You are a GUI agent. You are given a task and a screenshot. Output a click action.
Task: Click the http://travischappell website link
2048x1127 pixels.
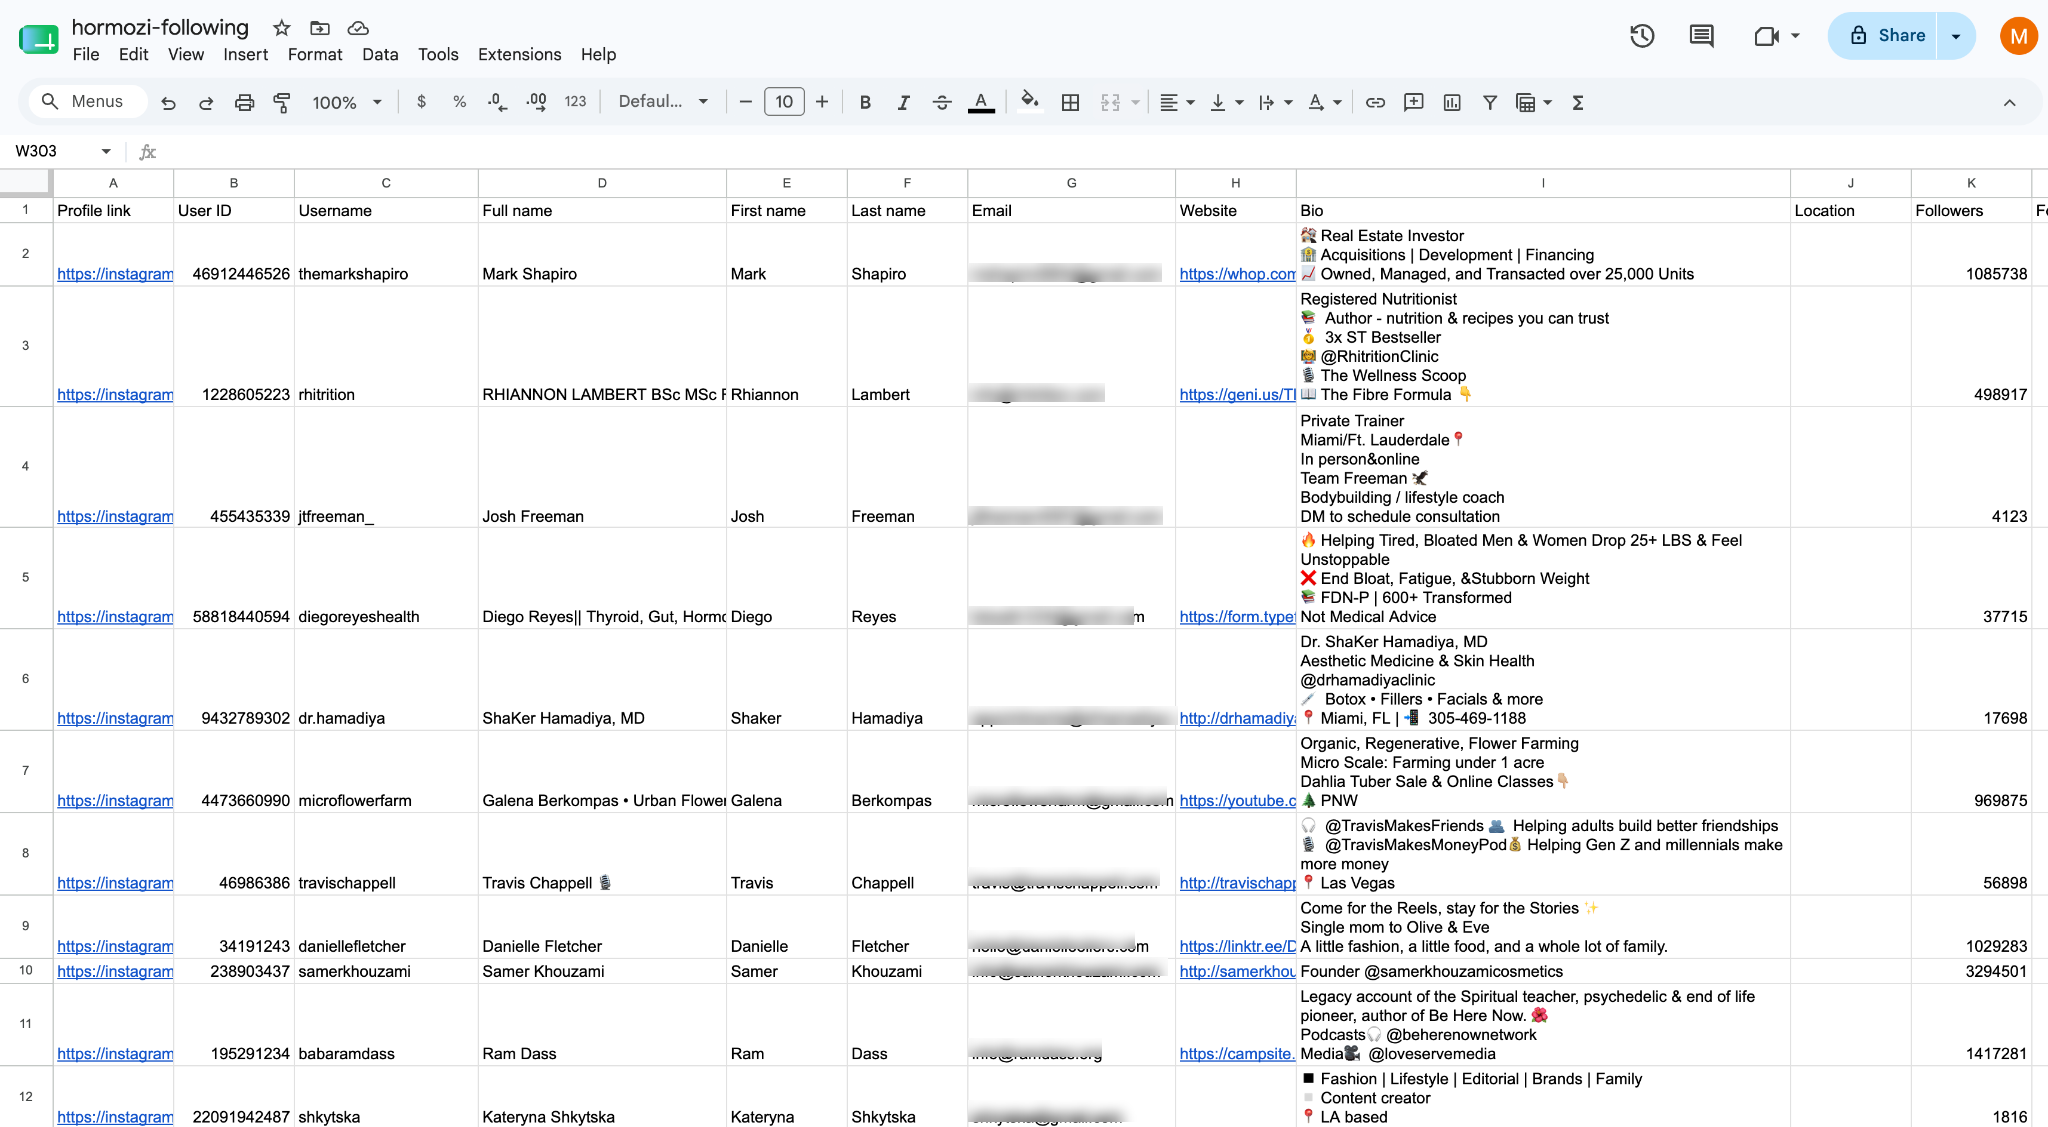coord(1237,883)
